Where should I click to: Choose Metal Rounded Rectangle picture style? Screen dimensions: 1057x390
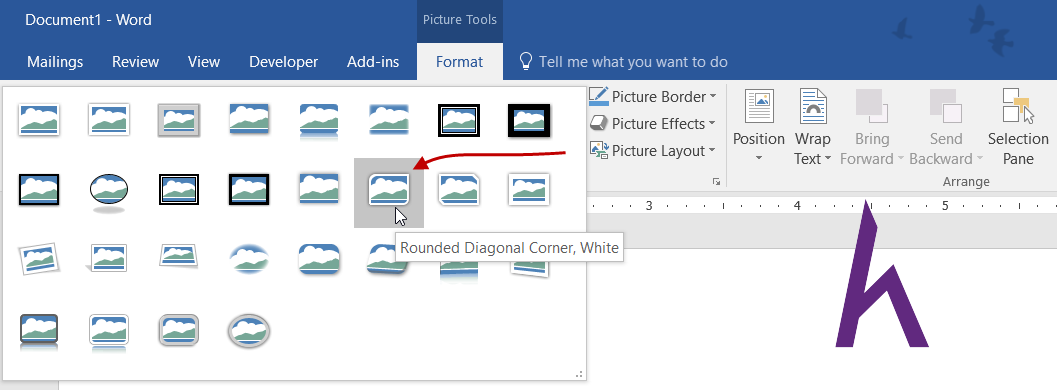click(179, 330)
